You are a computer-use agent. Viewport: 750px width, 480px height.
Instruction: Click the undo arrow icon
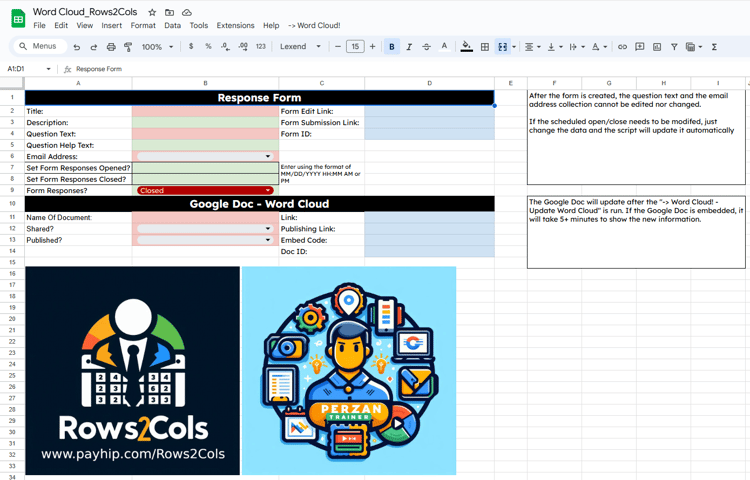[x=77, y=47]
